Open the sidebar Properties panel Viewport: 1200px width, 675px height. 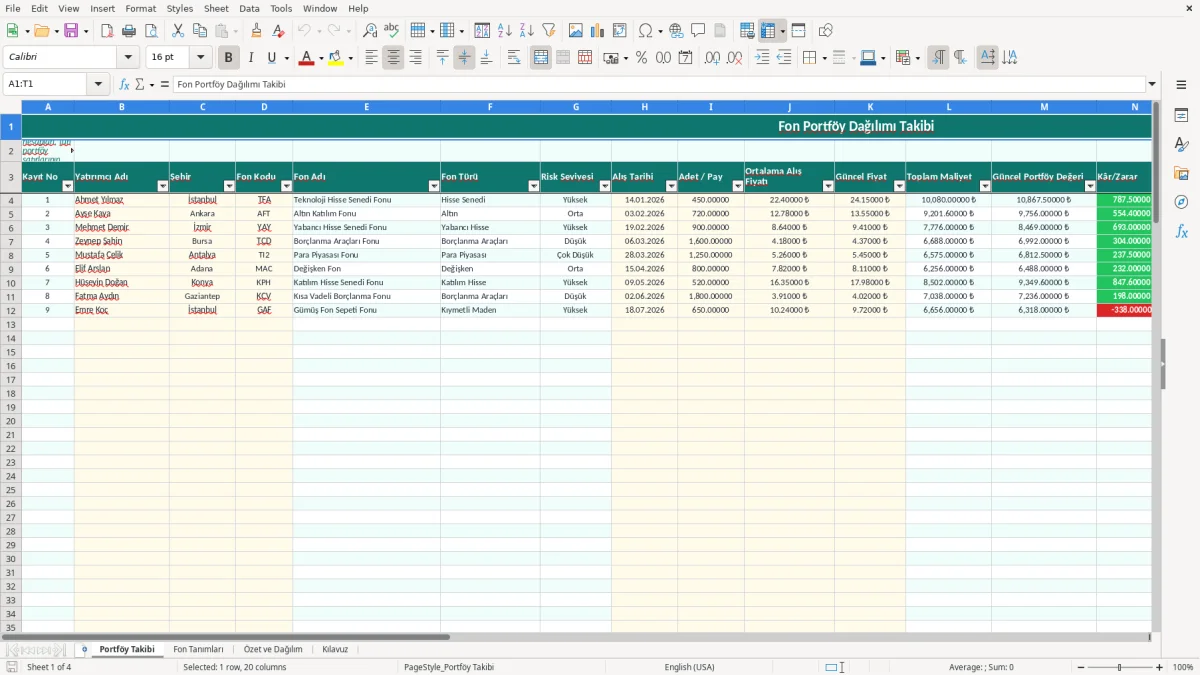point(1181,116)
